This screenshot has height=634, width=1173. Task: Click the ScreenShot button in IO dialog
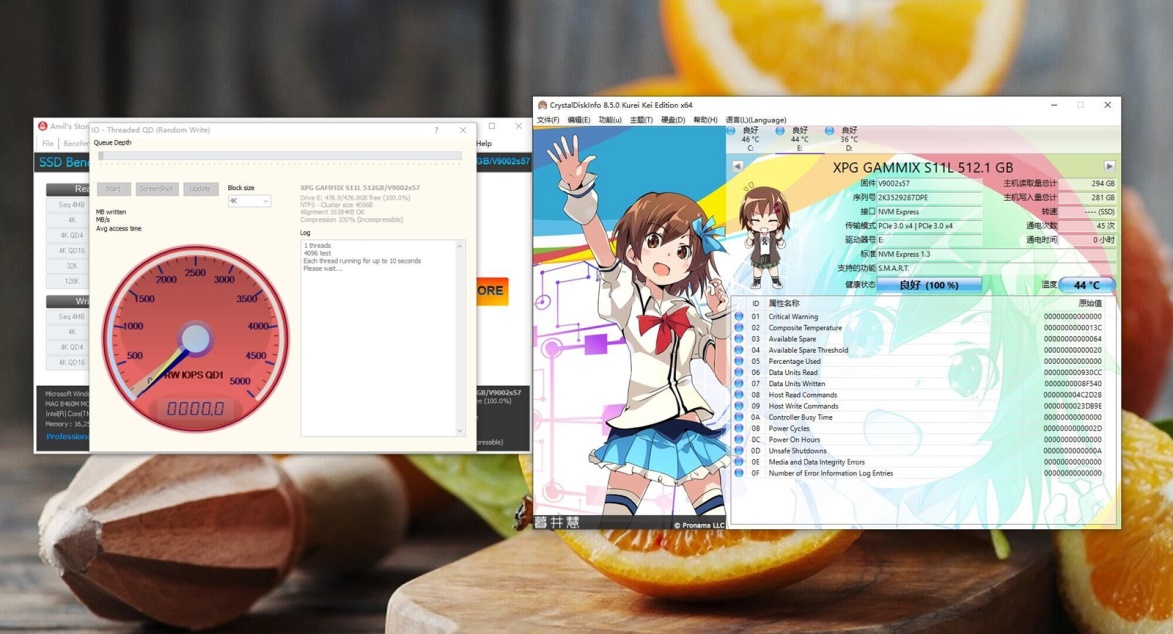[x=156, y=189]
